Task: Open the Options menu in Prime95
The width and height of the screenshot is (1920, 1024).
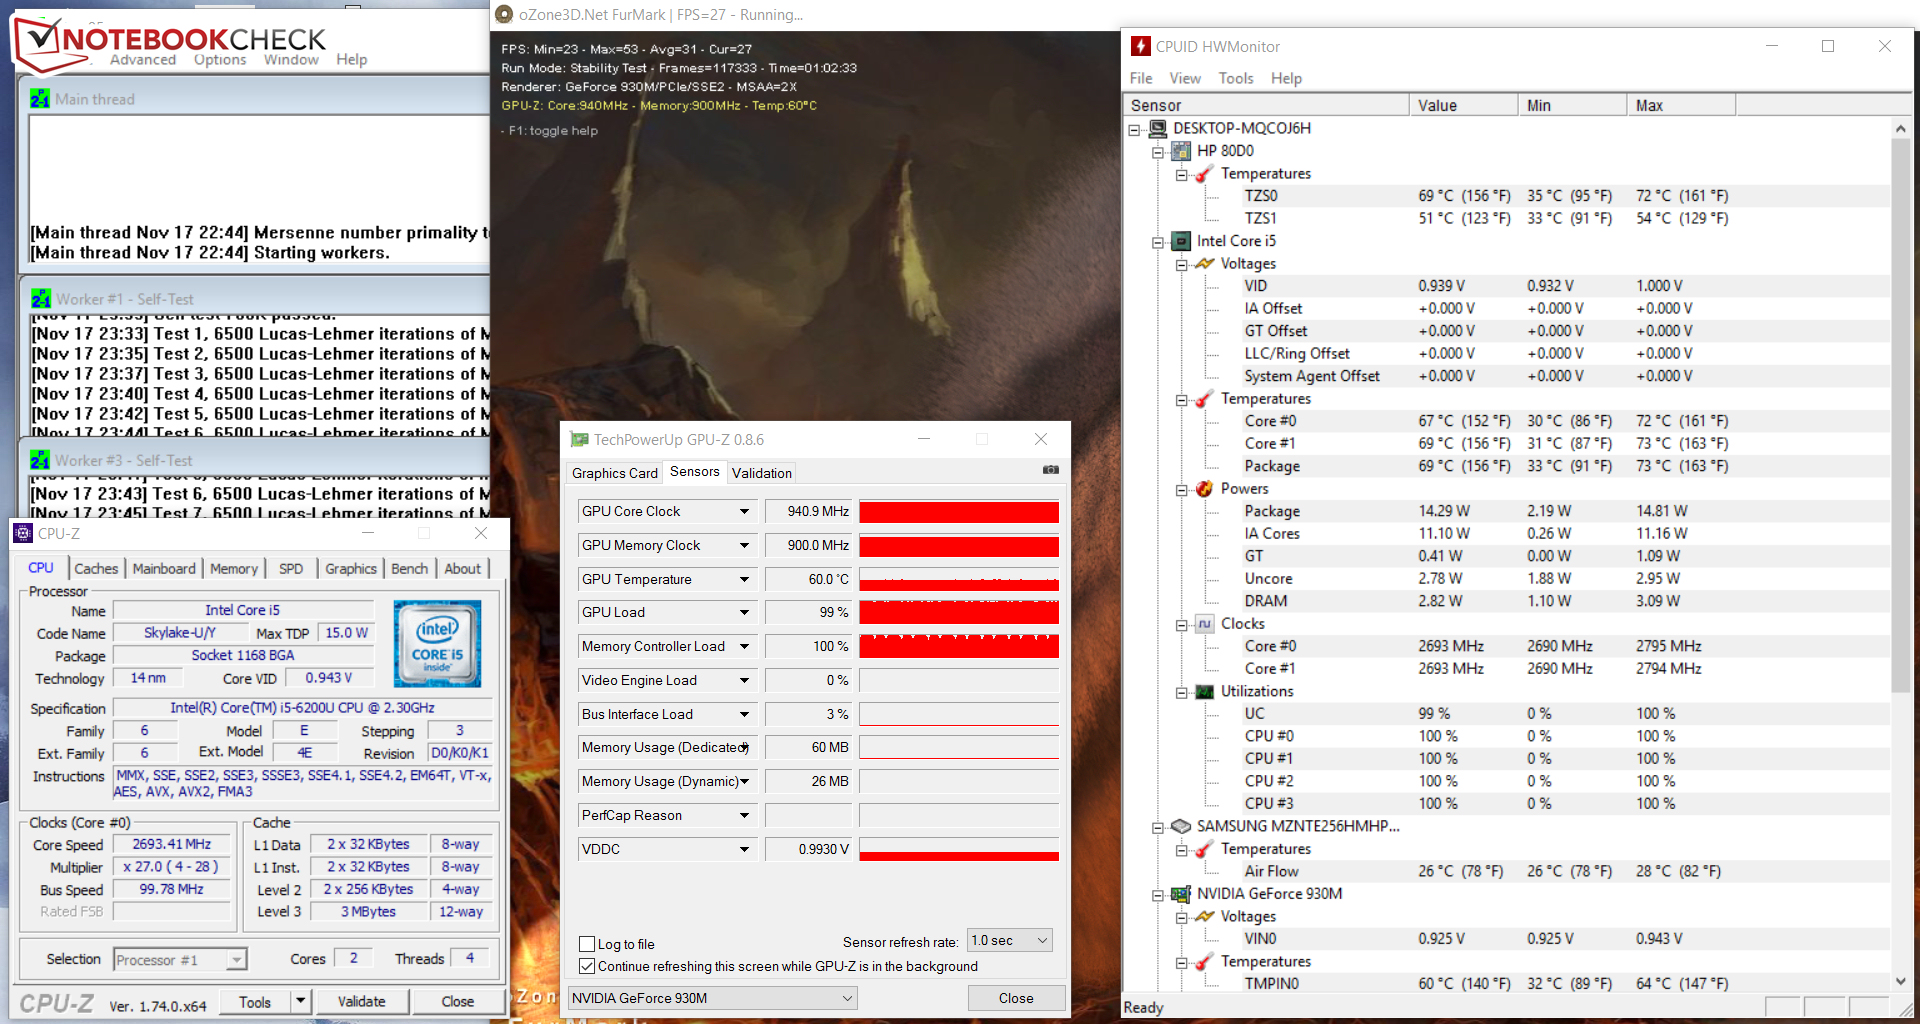Action: pos(220,60)
